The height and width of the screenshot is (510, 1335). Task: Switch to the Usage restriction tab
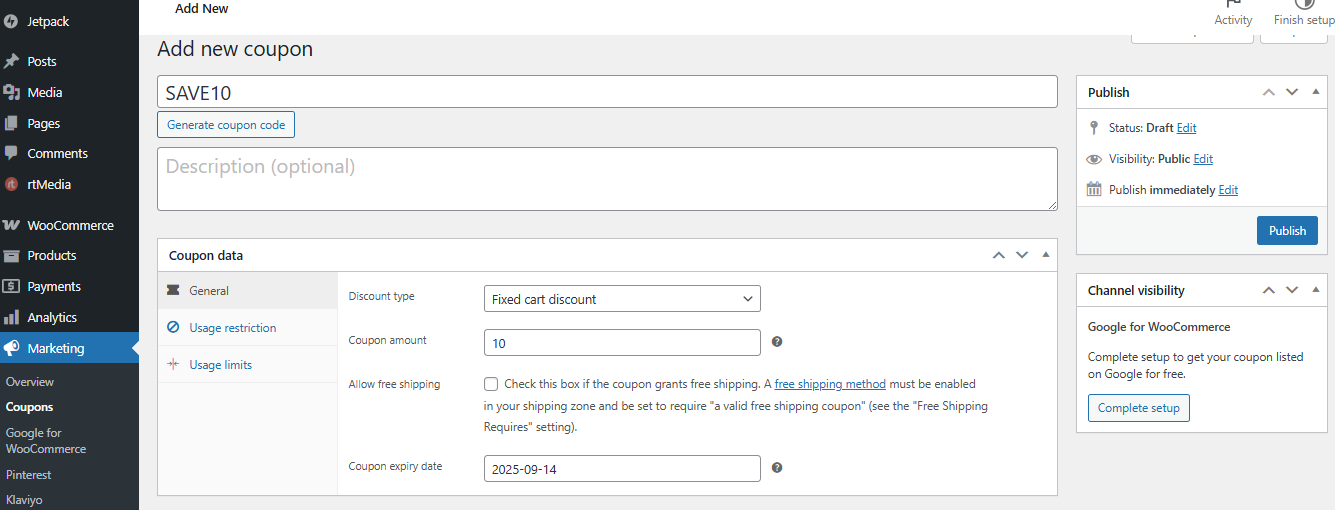point(248,327)
